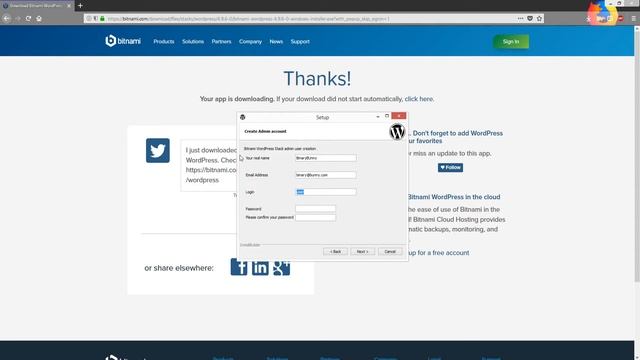This screenshot has width=640, height=360.
Task: Click the Login input field
Action: pos(326,192)
